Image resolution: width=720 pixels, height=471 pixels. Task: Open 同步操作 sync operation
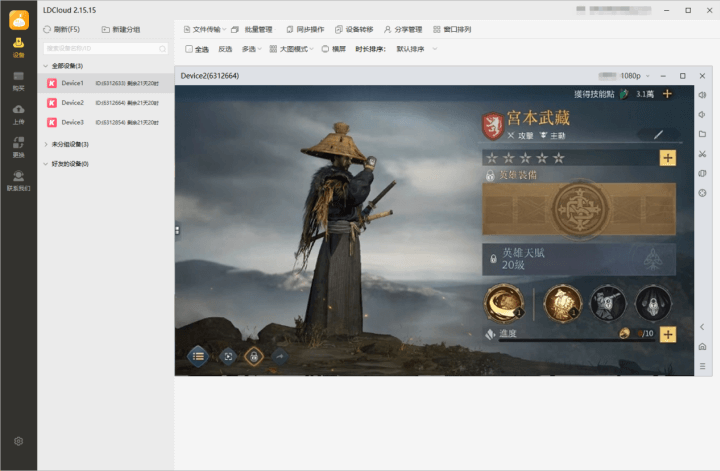click(305, 29)
